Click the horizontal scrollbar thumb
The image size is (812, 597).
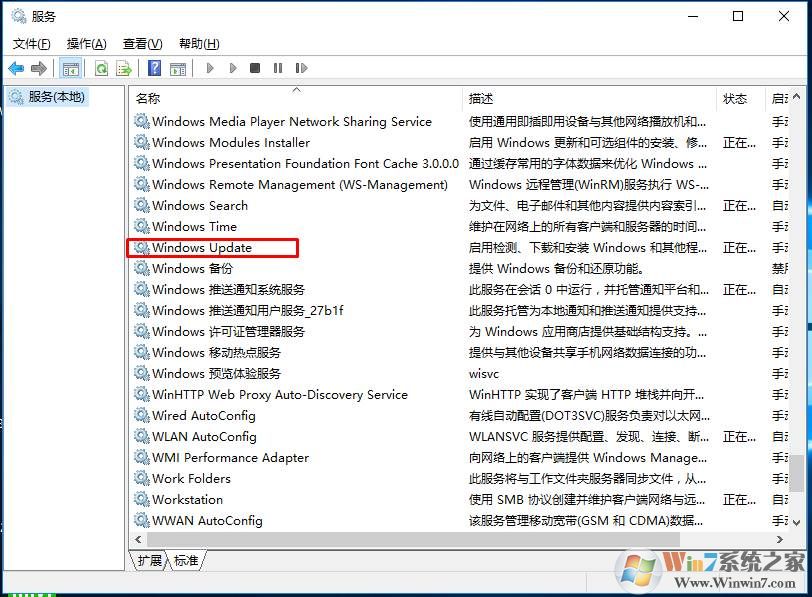(x=413, y=540)
